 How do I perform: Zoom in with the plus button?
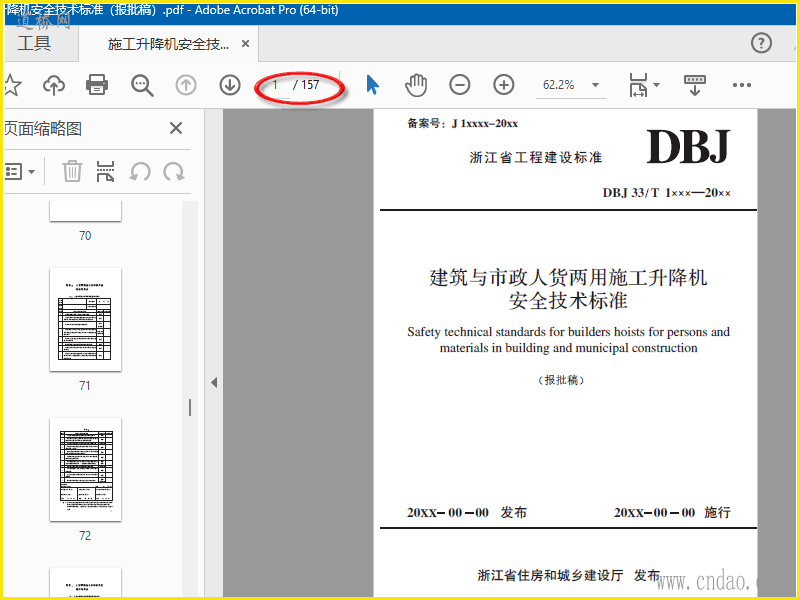(504, 85)
